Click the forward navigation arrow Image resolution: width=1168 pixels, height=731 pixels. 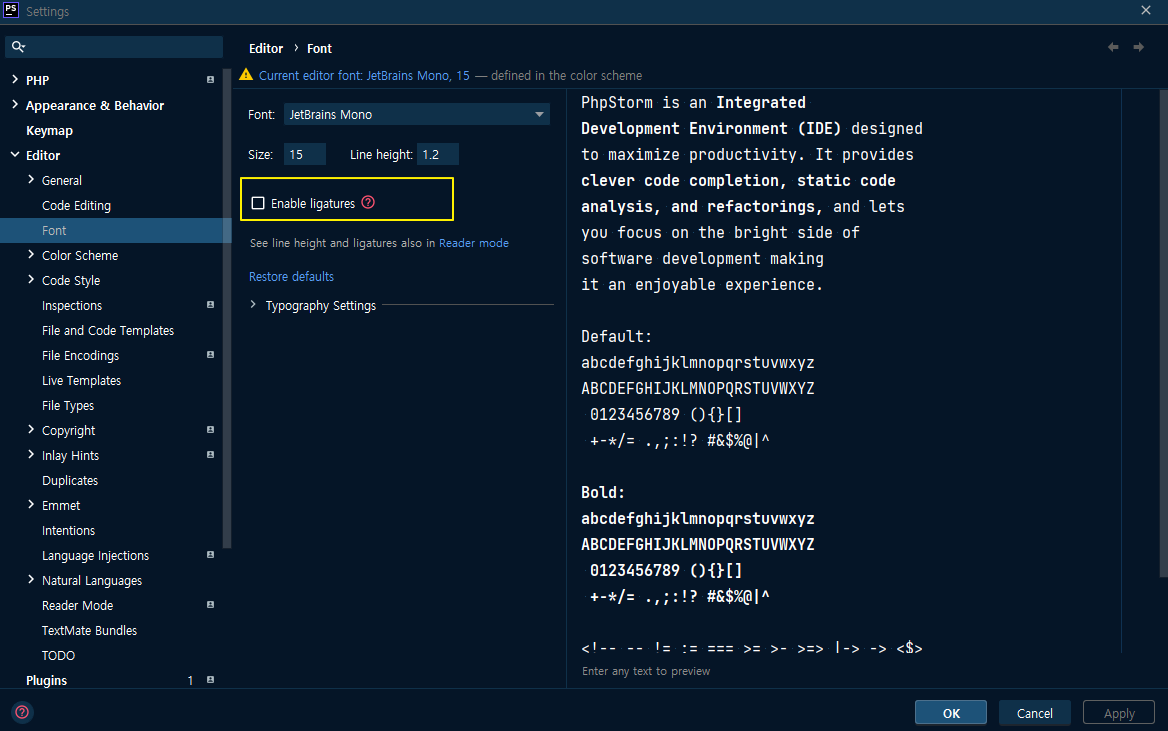[x=1139, y=47]
